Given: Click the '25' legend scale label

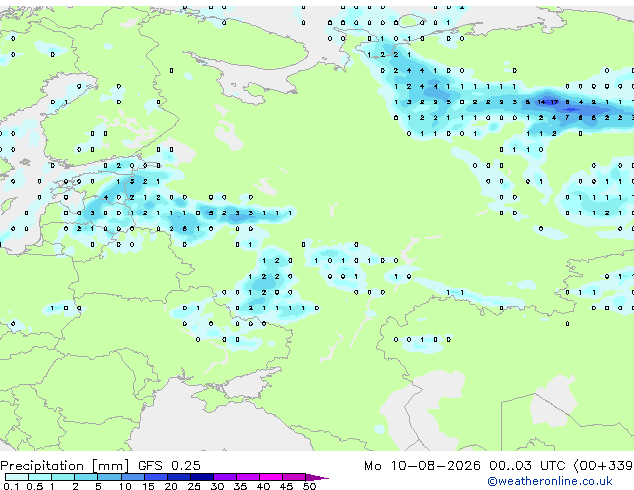Looking at the screenshot, I should (194, 486).
